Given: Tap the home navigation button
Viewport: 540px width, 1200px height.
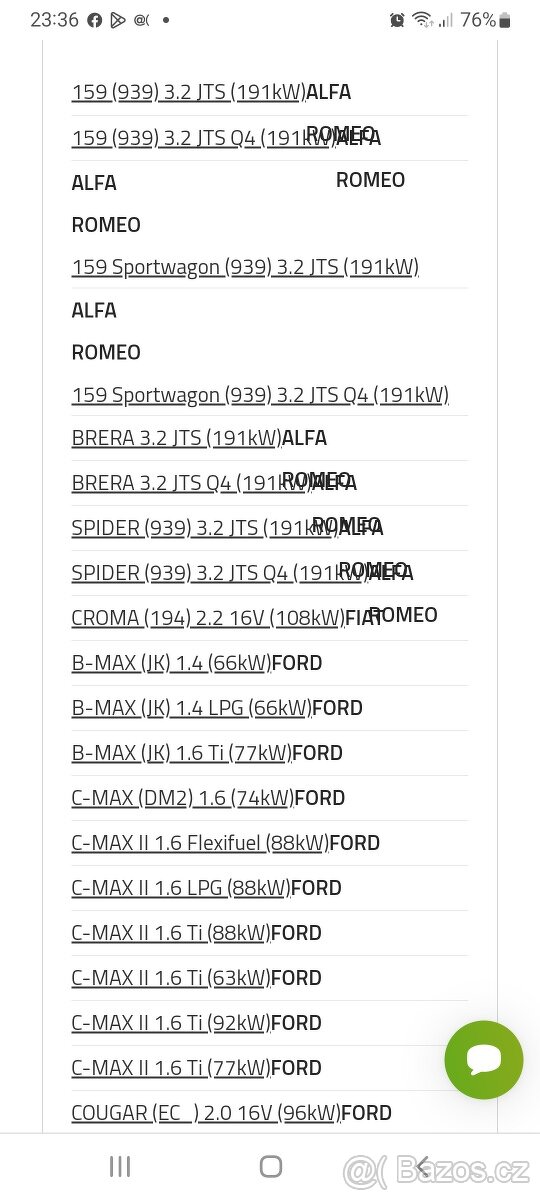Looking at the screenshot, I should pyautogui.click(x=270, y=1166).
